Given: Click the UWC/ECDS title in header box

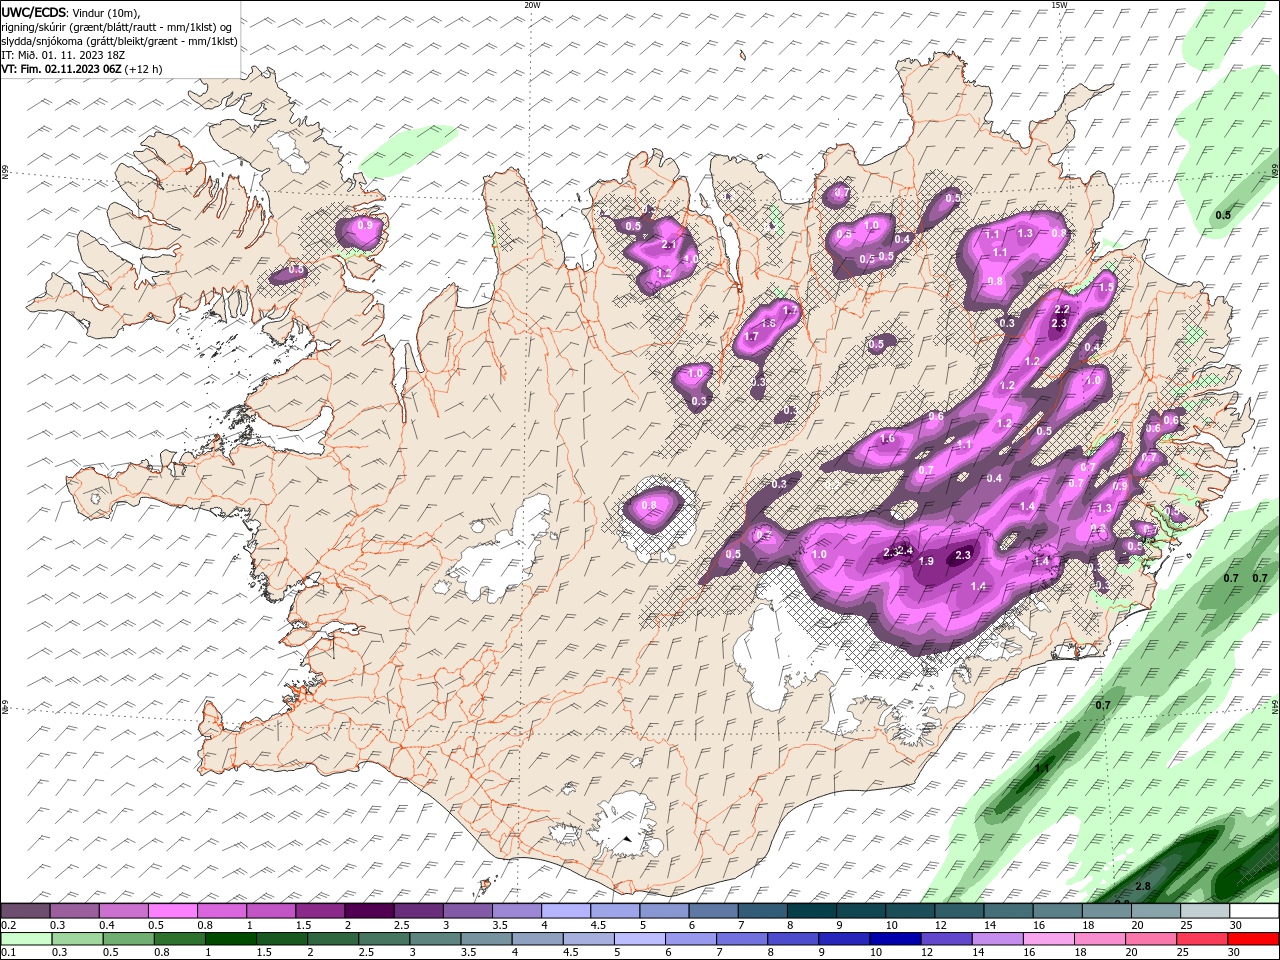Looking at the screenshot, I should (x=34, y=12).
